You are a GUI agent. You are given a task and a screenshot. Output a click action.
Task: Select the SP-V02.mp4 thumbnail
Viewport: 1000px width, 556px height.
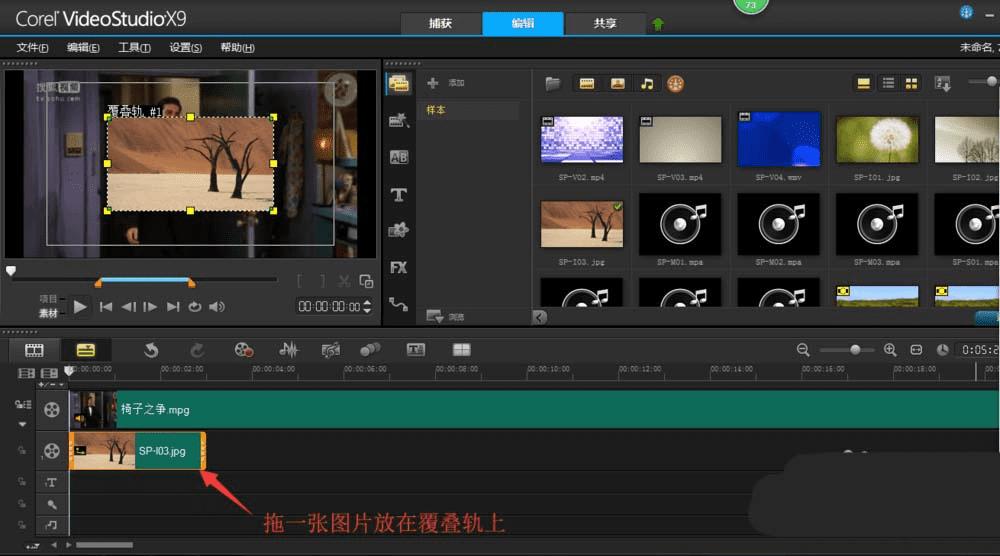tap(582, 139)
